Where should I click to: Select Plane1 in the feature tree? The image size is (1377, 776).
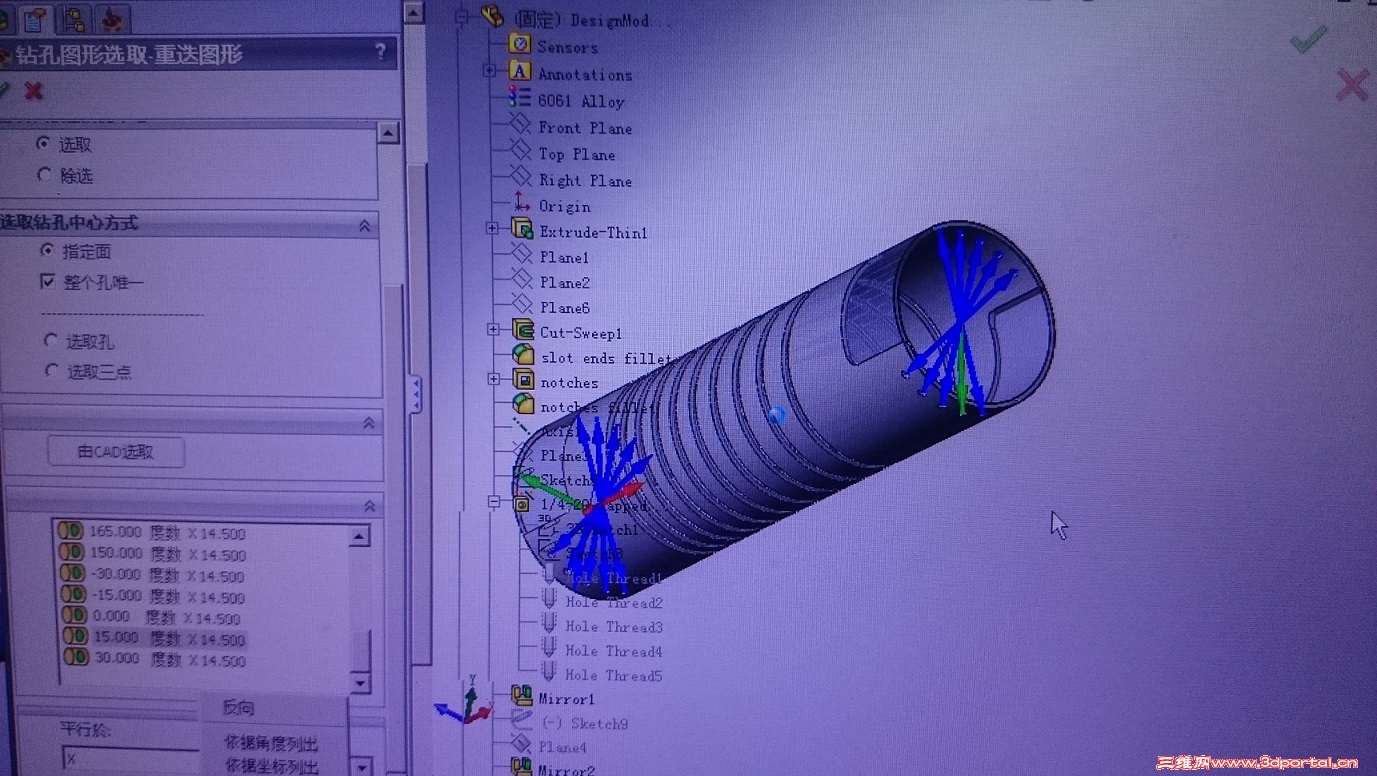point(564,256)
